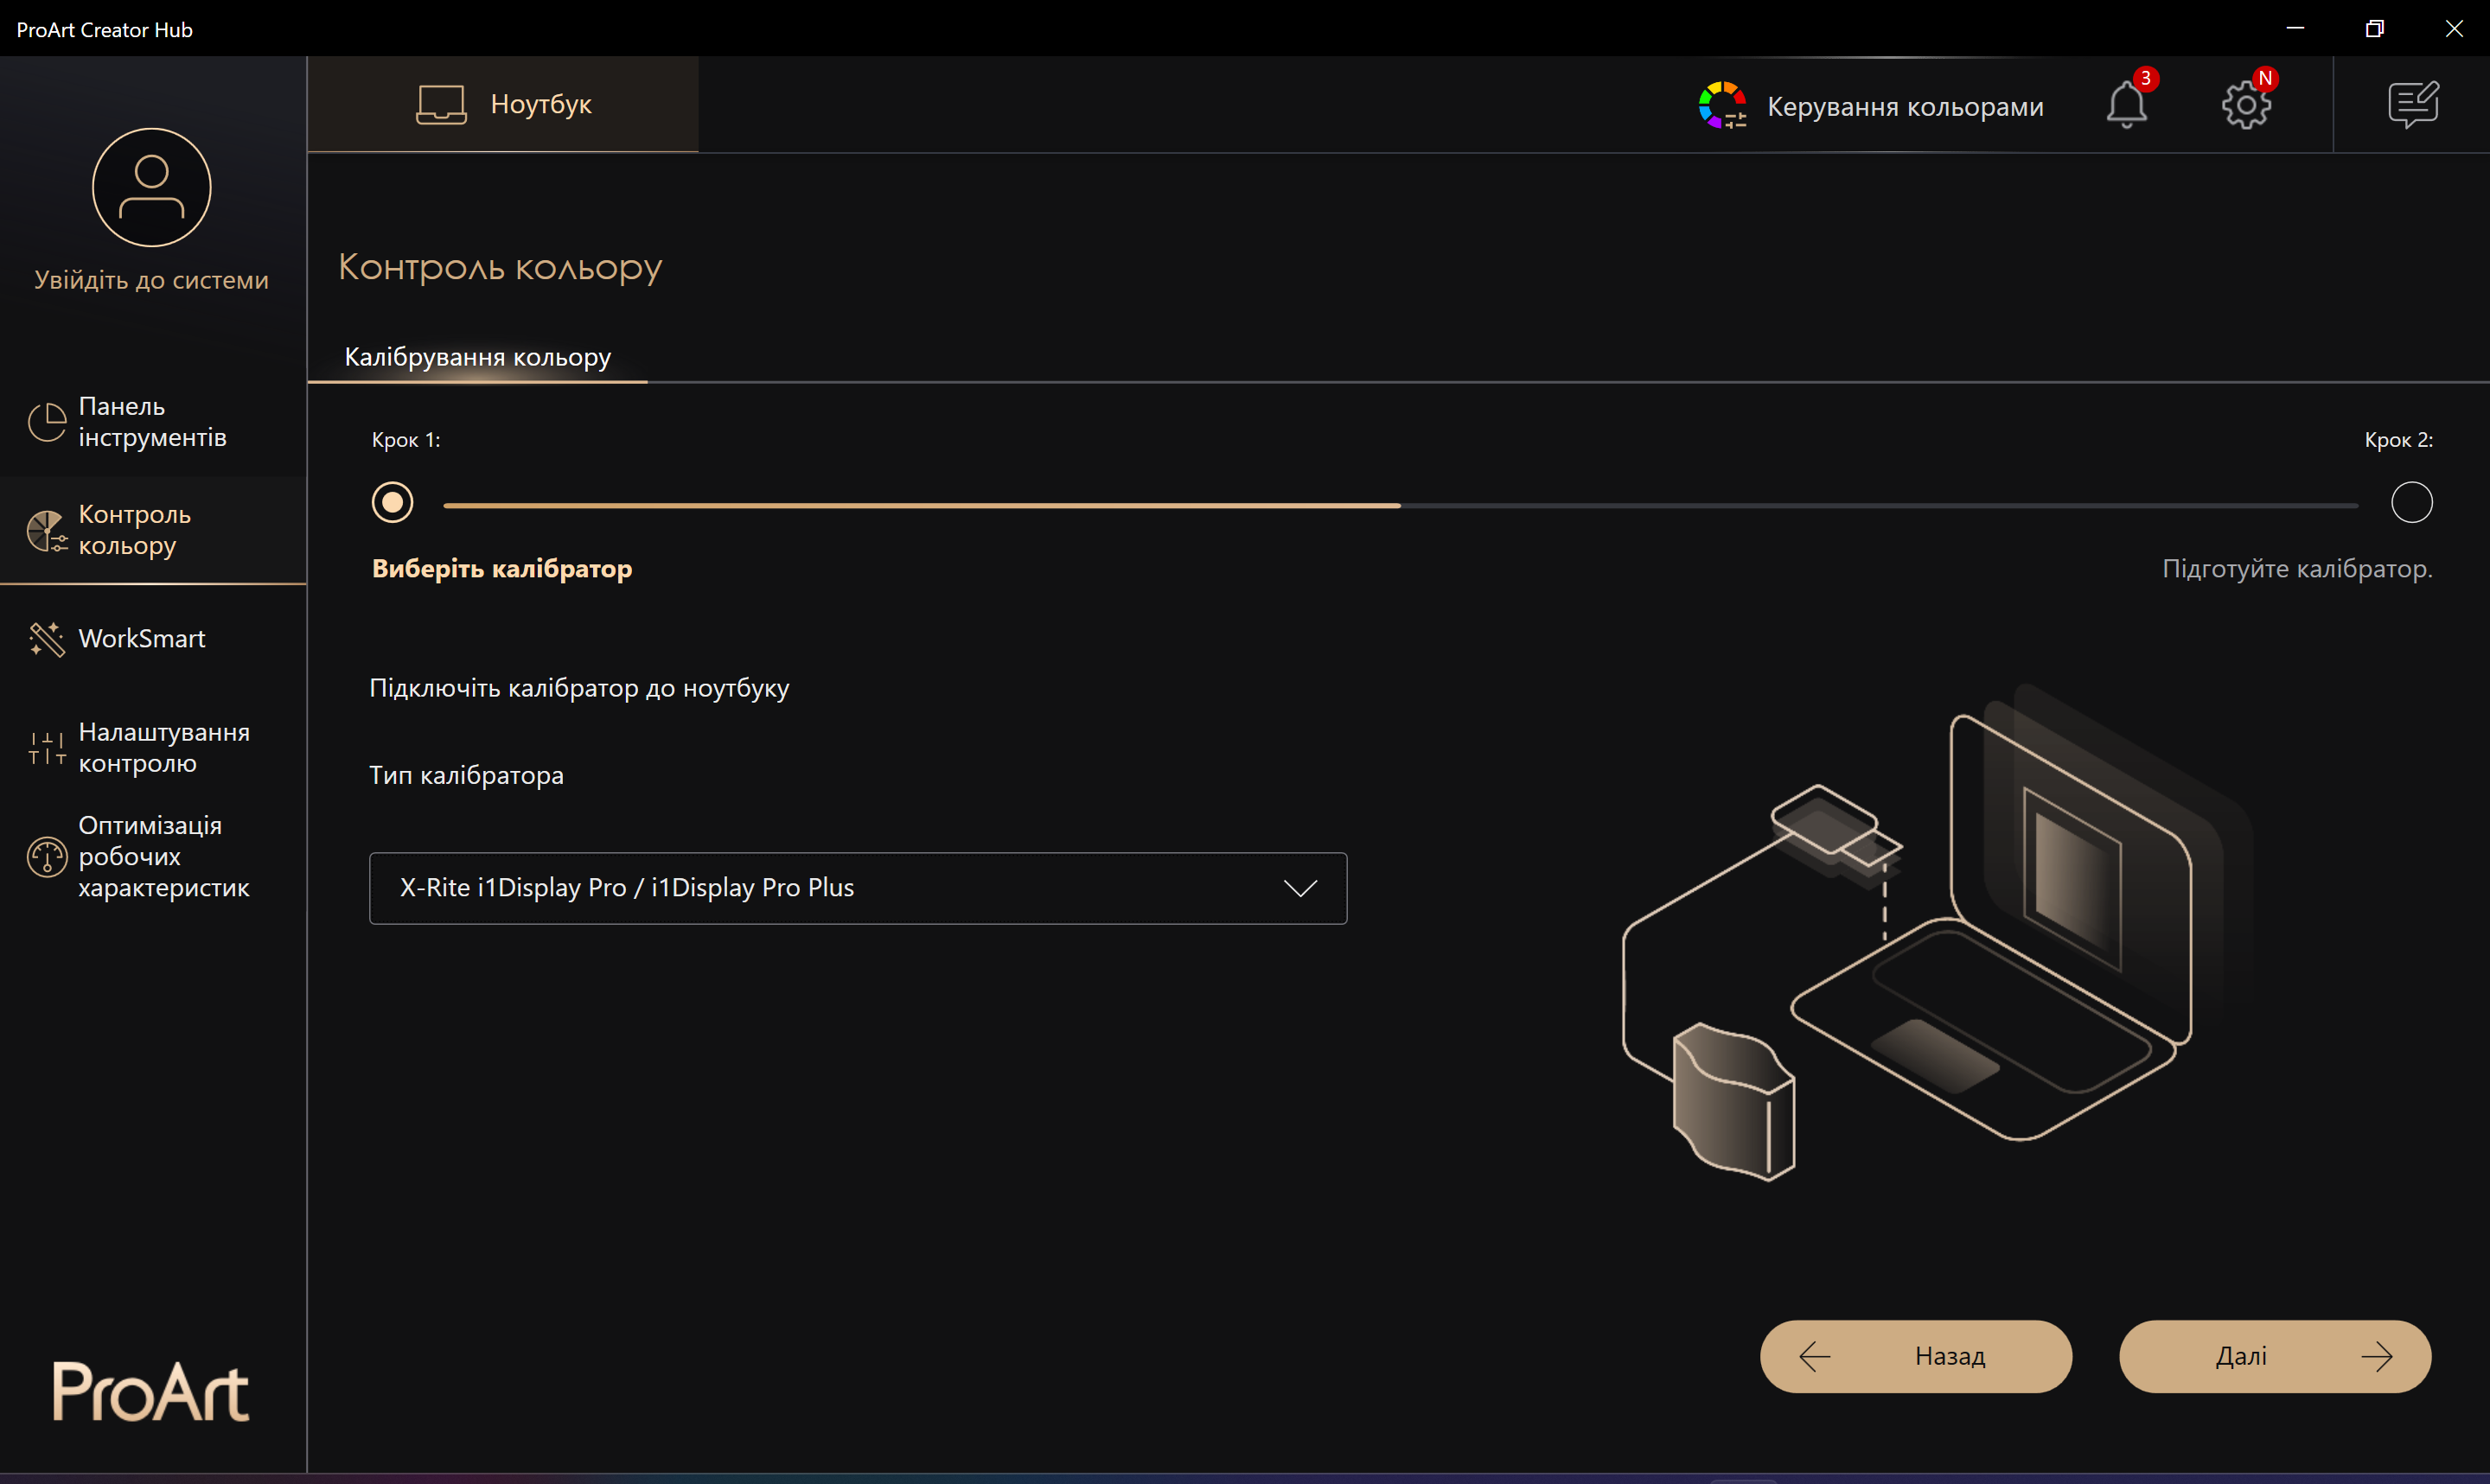The height and width of the screenshot is (1484, 2490).
Task: Click the Керування кольорами color wheel icon
Action: pyautogui.click(x=1722, y=104)
